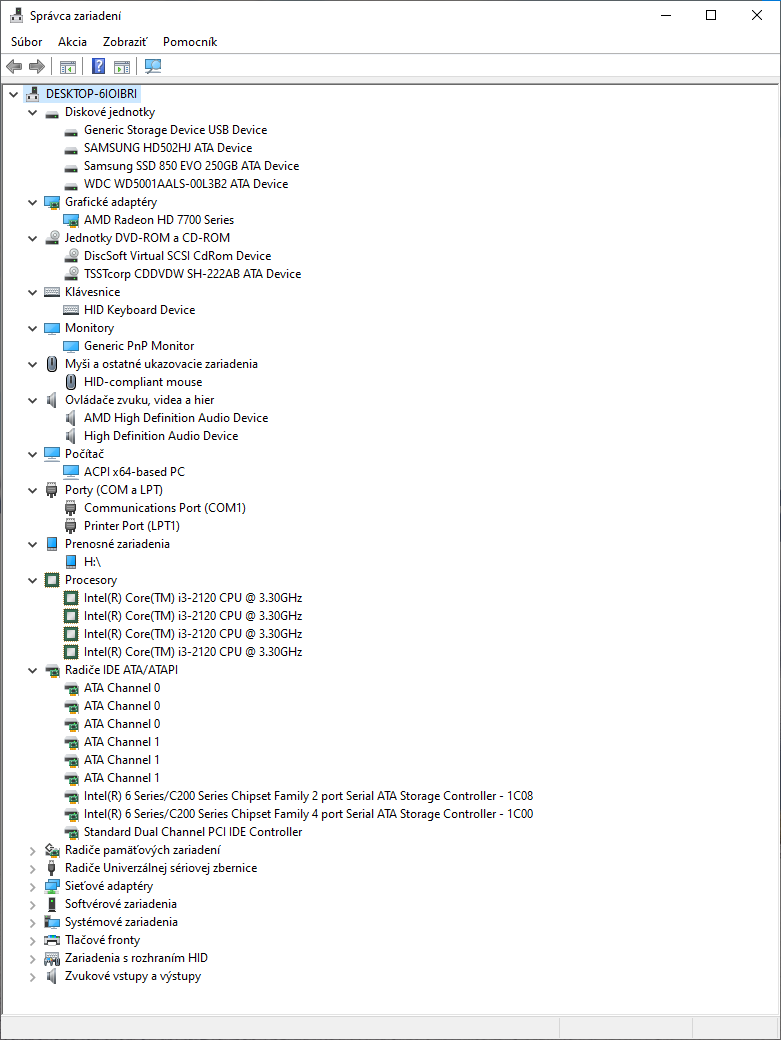Select the Počítač category label
Viewport: 781px width, 1040px height.
[84, 454]
